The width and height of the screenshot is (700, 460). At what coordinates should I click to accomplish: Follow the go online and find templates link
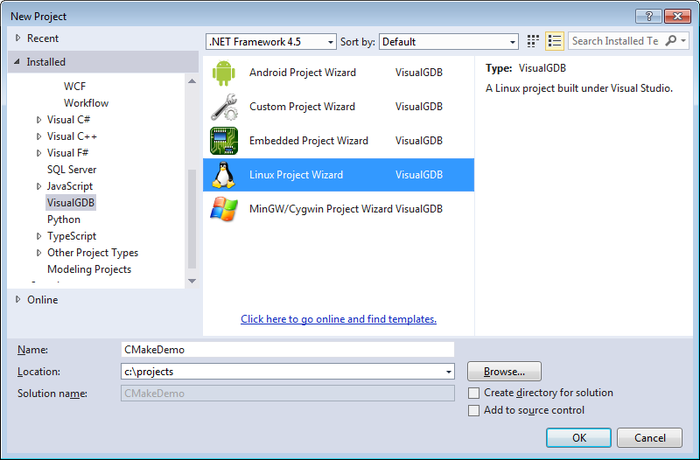[x=338, y=319]
